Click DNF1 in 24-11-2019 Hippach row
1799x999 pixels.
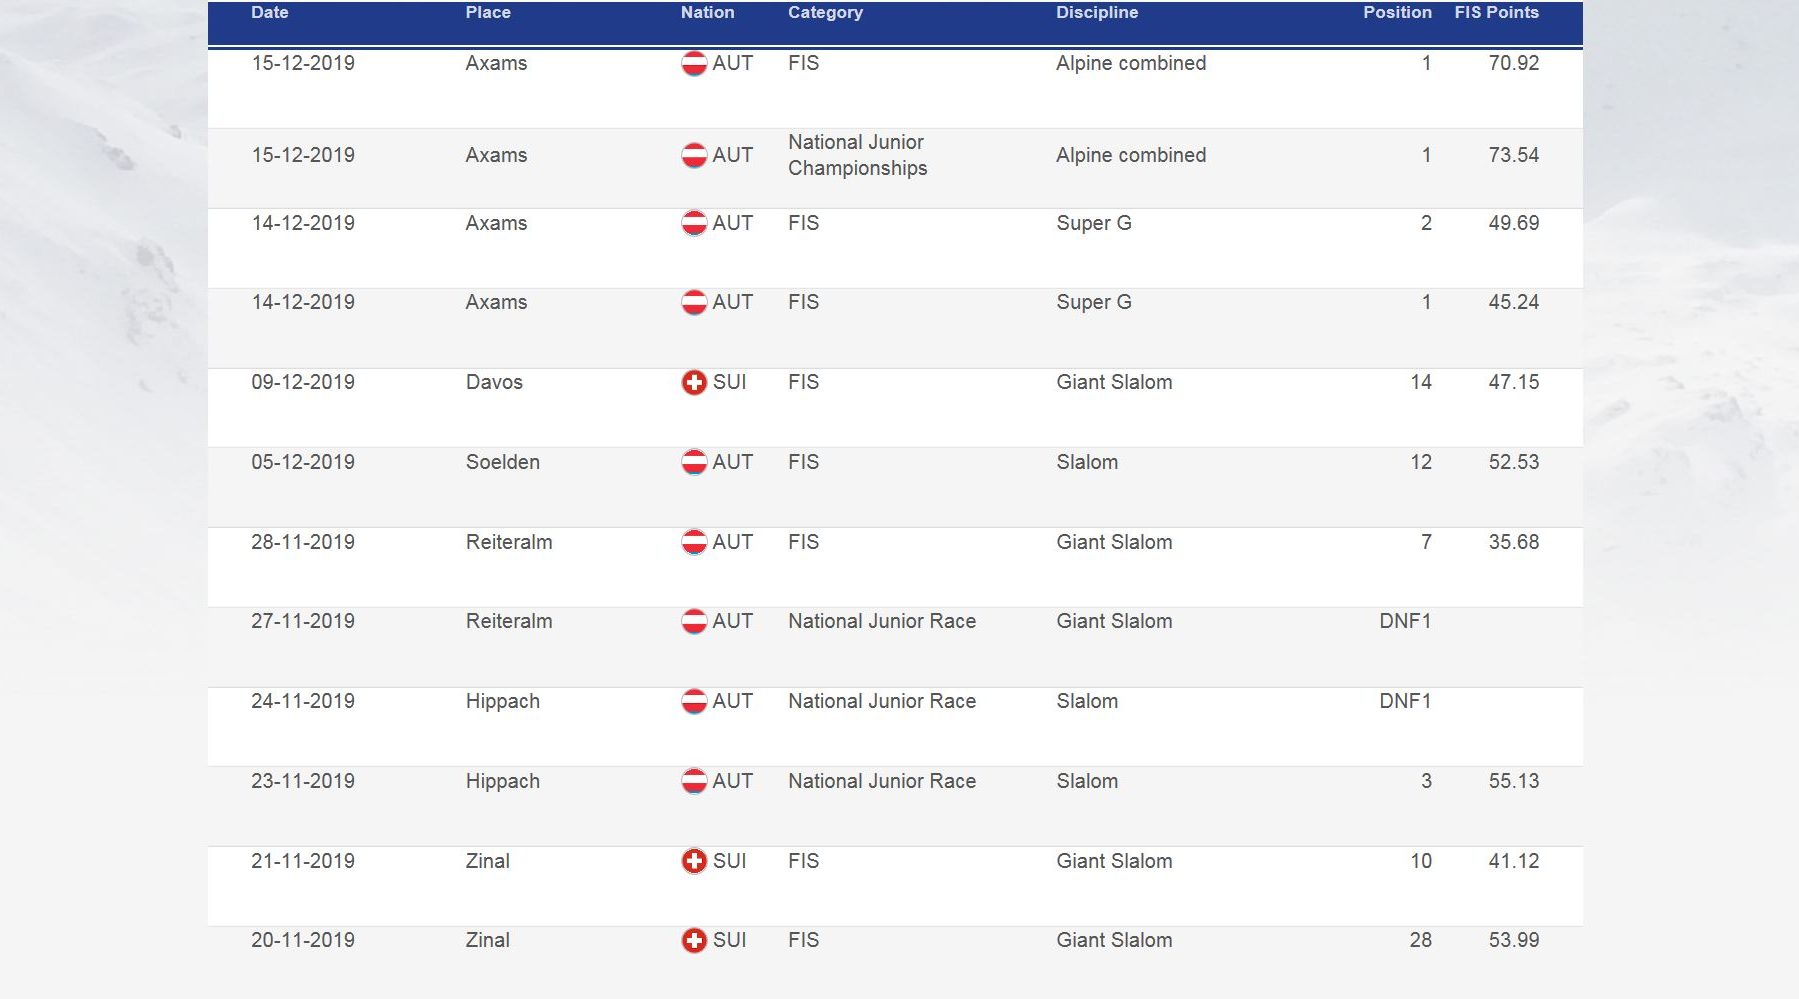1405,701
